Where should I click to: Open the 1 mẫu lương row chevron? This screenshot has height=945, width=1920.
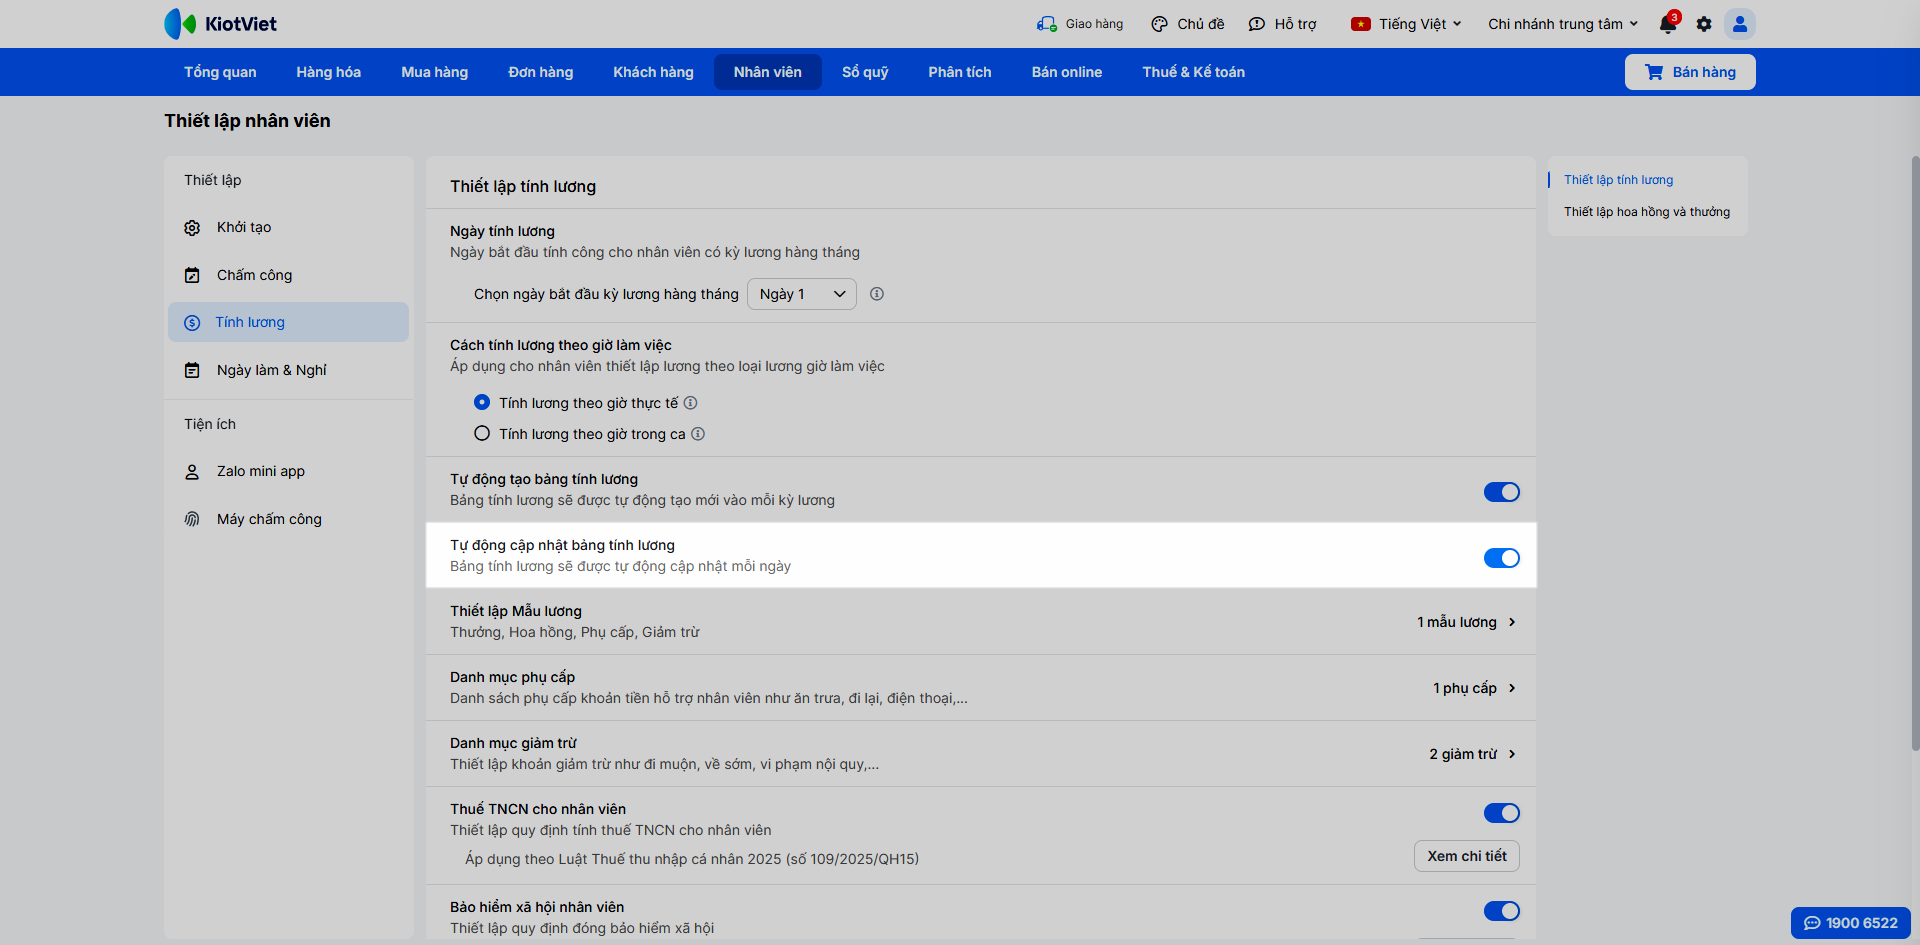[x=1512, y=622]
